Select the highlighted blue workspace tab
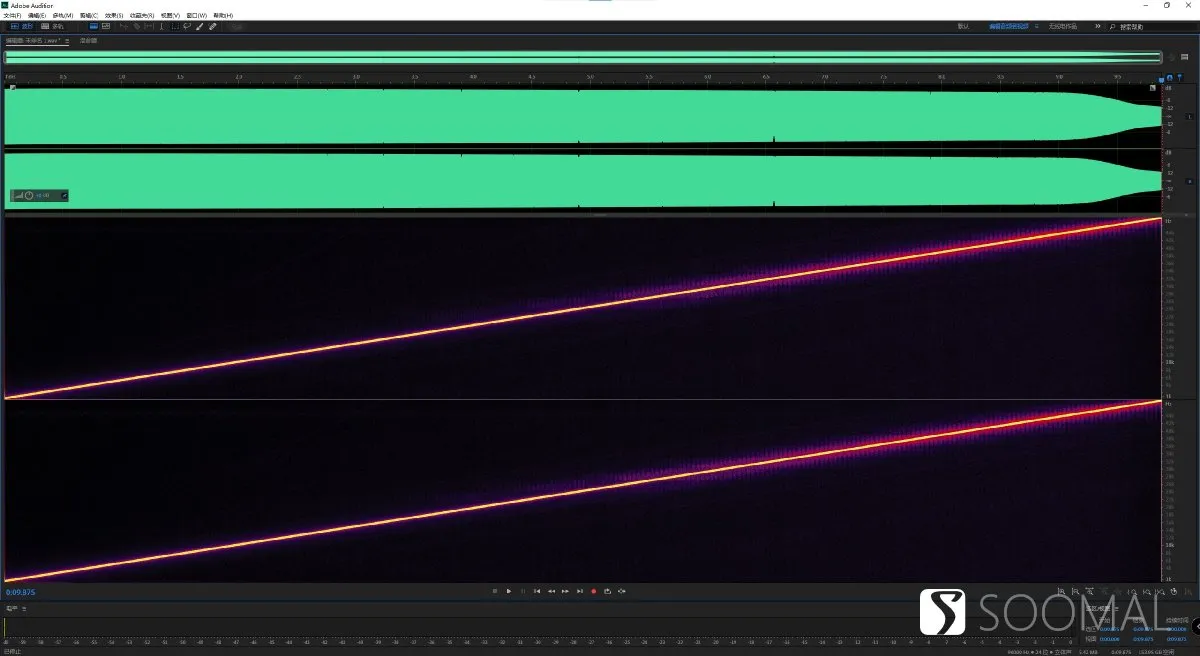The width and height of the screenshot is (1200, 656). 1008,26
